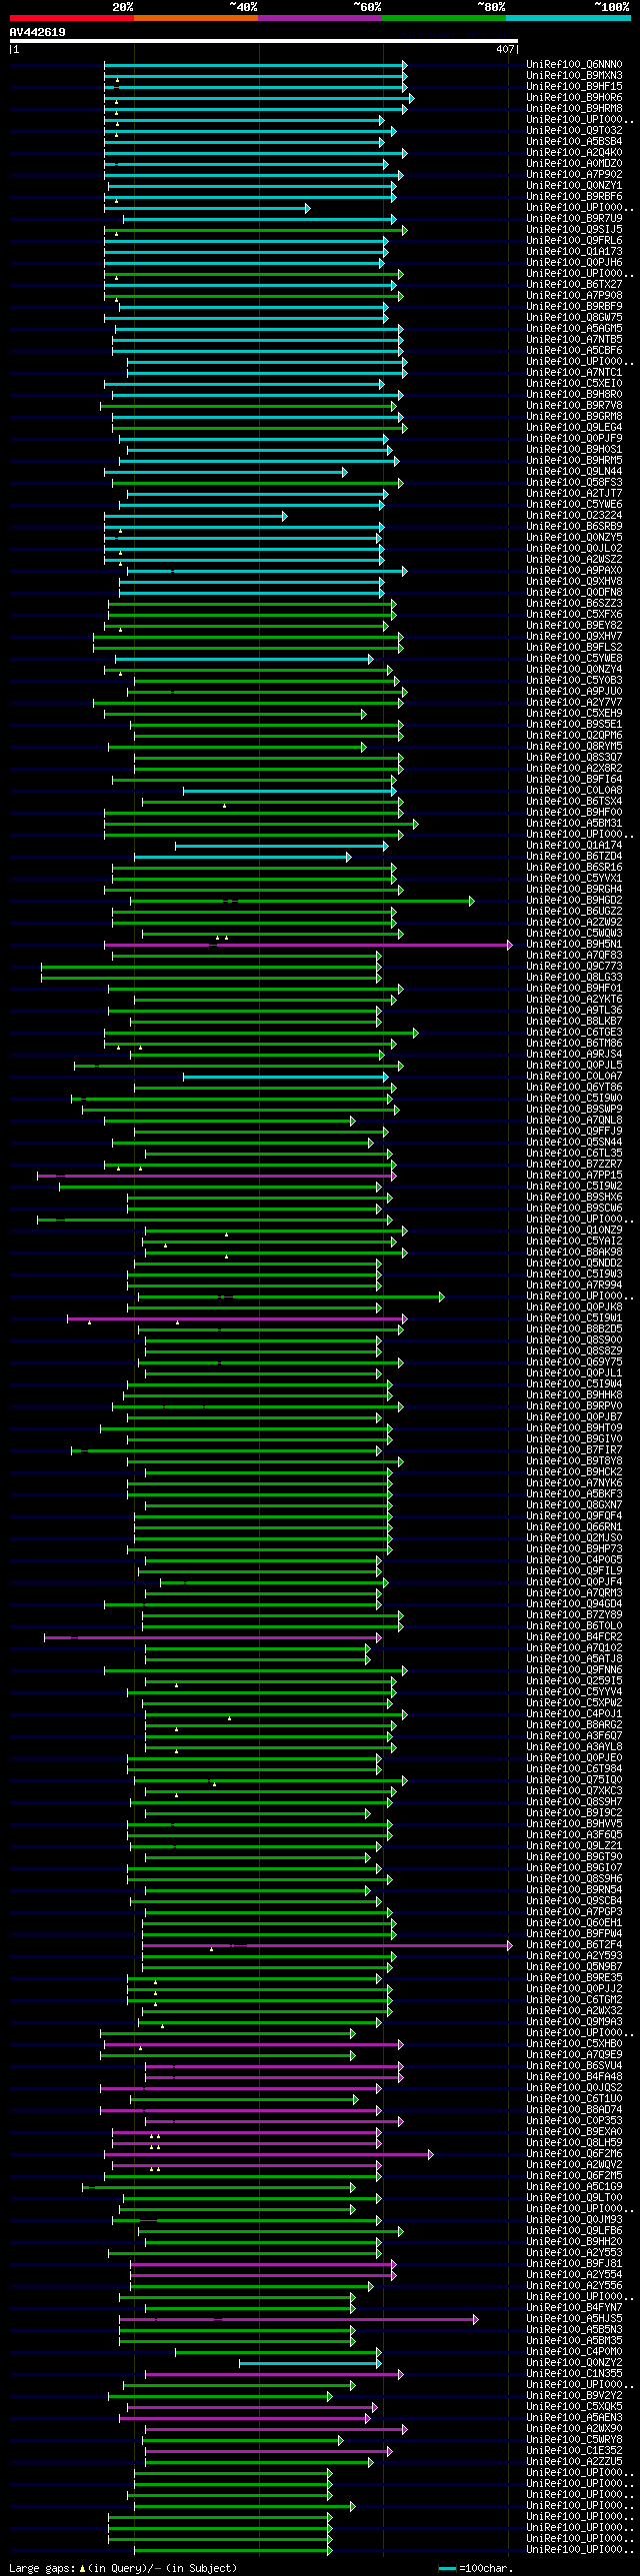Select hit label UniRef100_Q69Y75
The image size is (640, 2576).
pos(574,1363)
